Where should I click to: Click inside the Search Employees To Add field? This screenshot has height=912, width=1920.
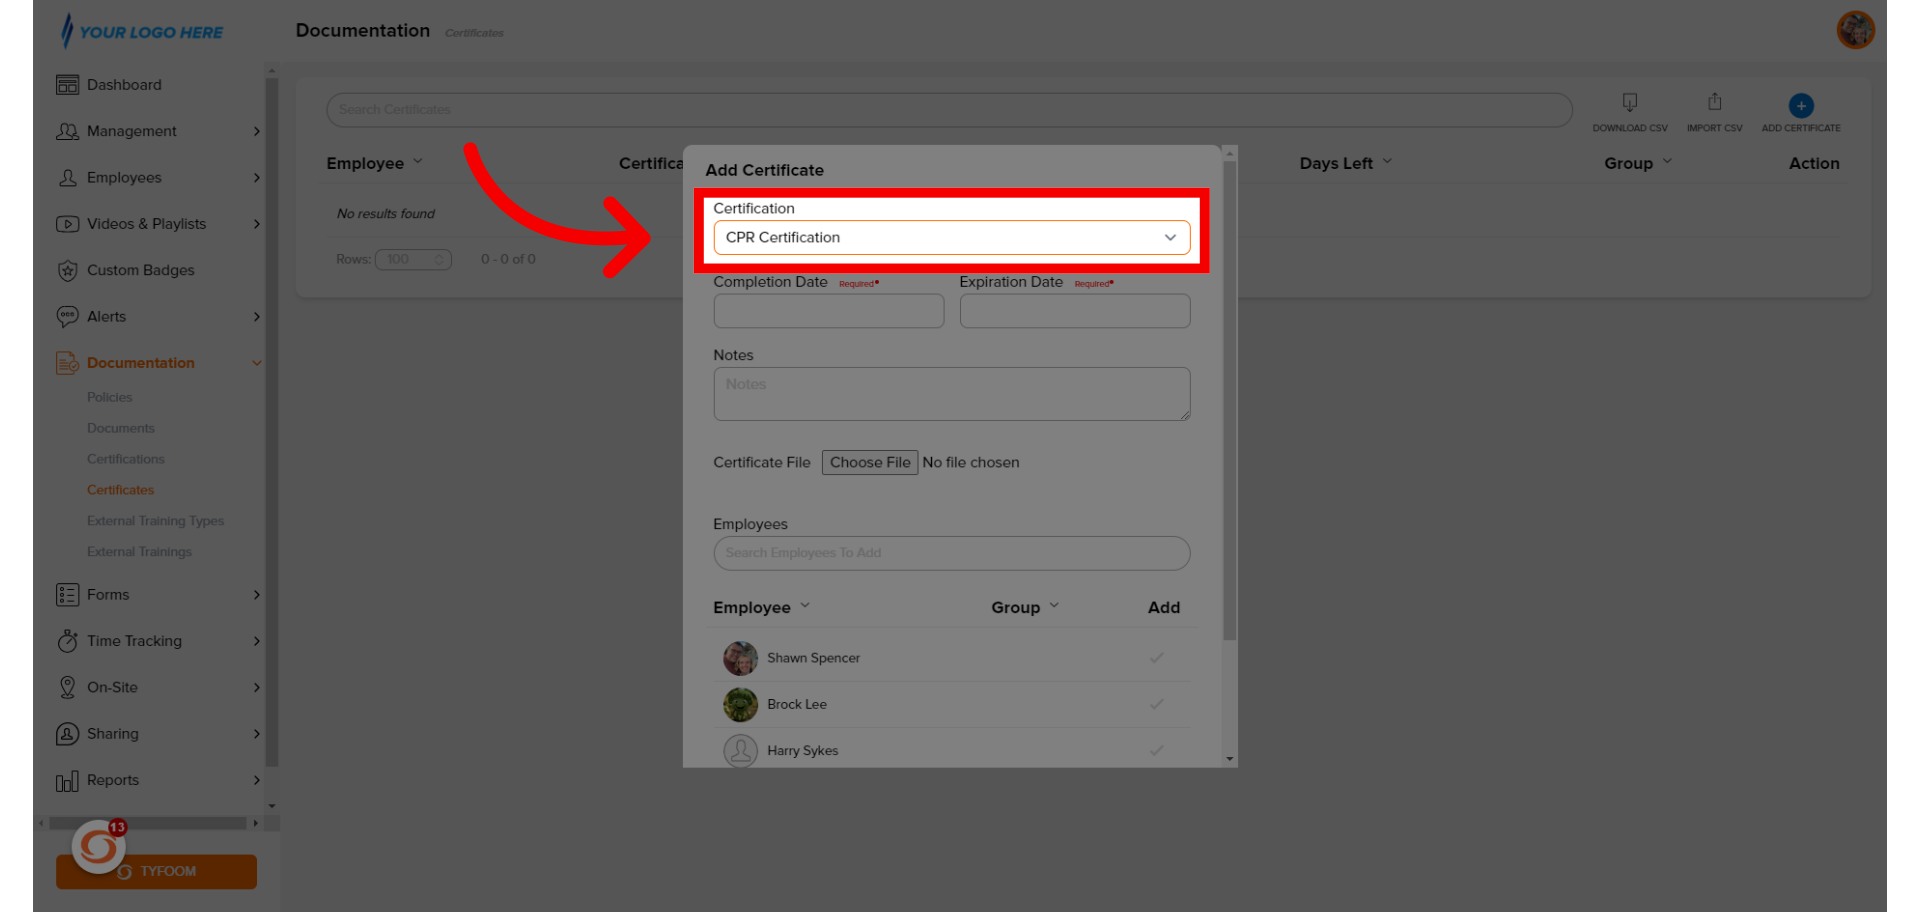tap(951, 553)
